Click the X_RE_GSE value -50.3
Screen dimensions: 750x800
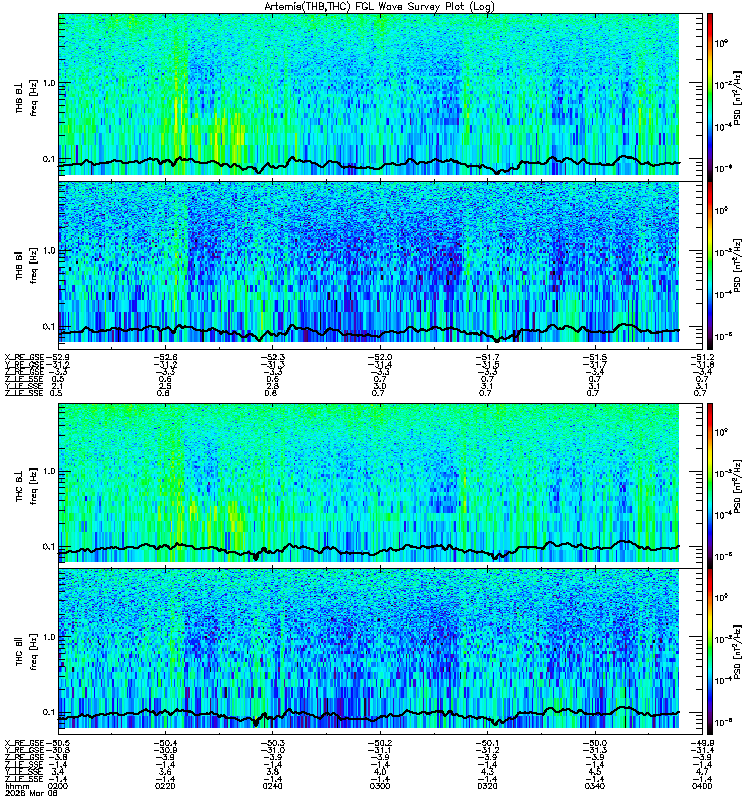(272, 743)
